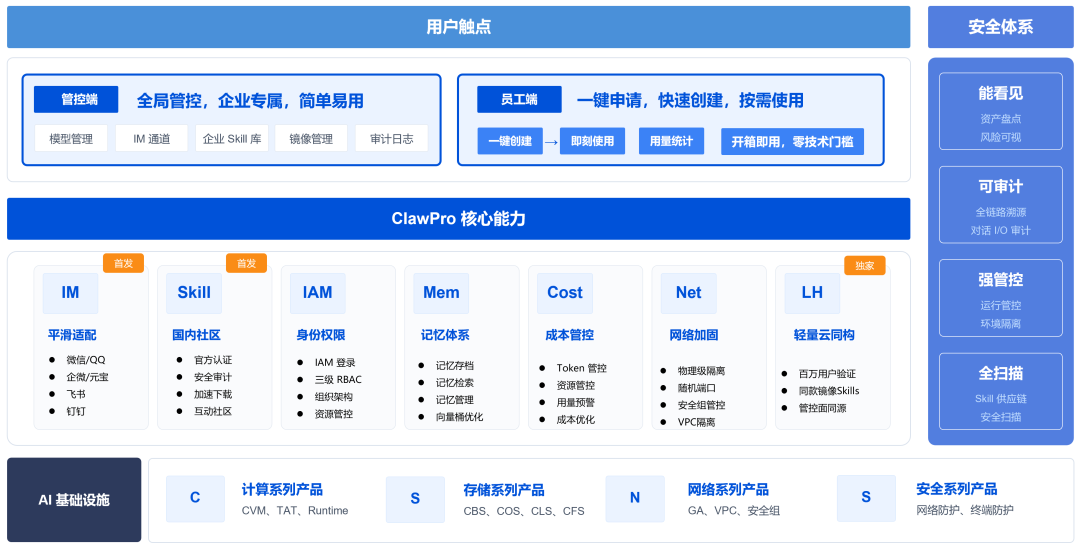Click the CBS、COS、CLS、CFS text
The image size is (1080, 548).
pos(523,511)
